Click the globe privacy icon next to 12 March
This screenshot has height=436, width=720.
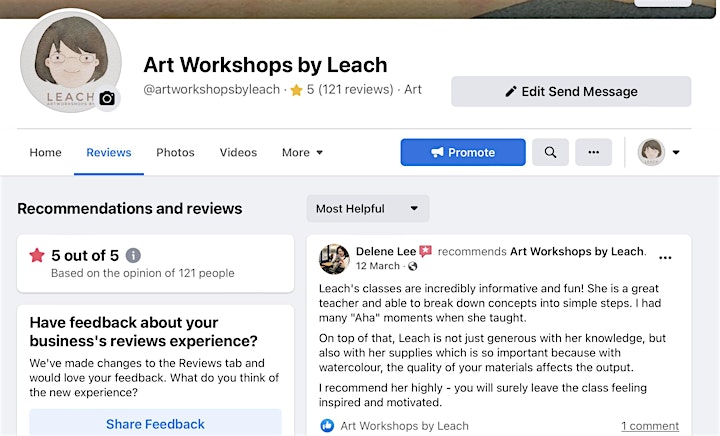pyautogui.click(x=412, y=266)
